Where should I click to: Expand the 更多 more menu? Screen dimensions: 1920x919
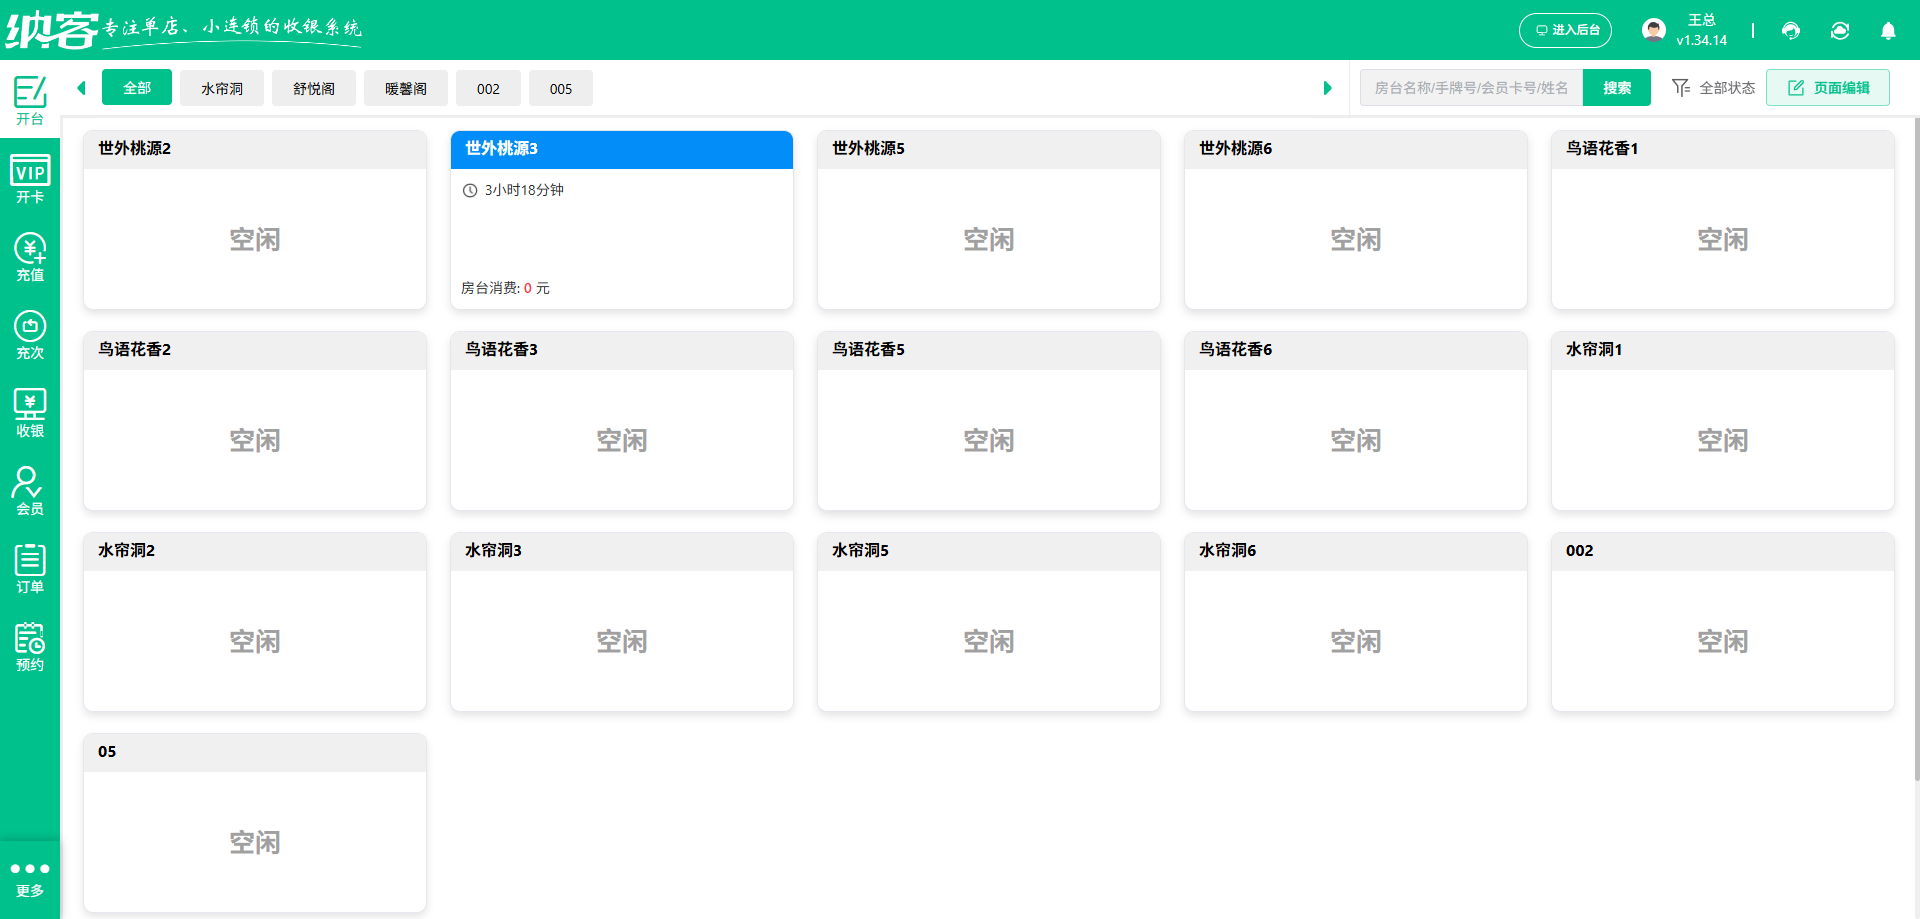[30, 879]
